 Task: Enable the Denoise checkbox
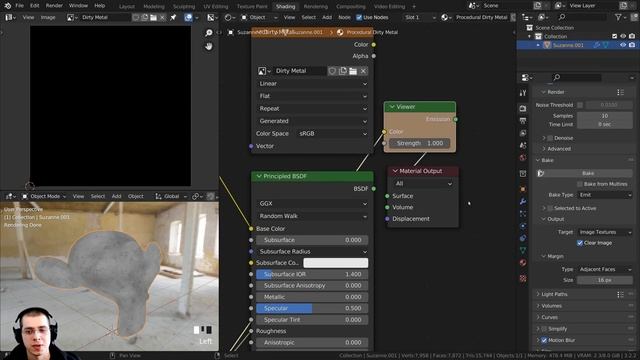click(x=550, y=138)
